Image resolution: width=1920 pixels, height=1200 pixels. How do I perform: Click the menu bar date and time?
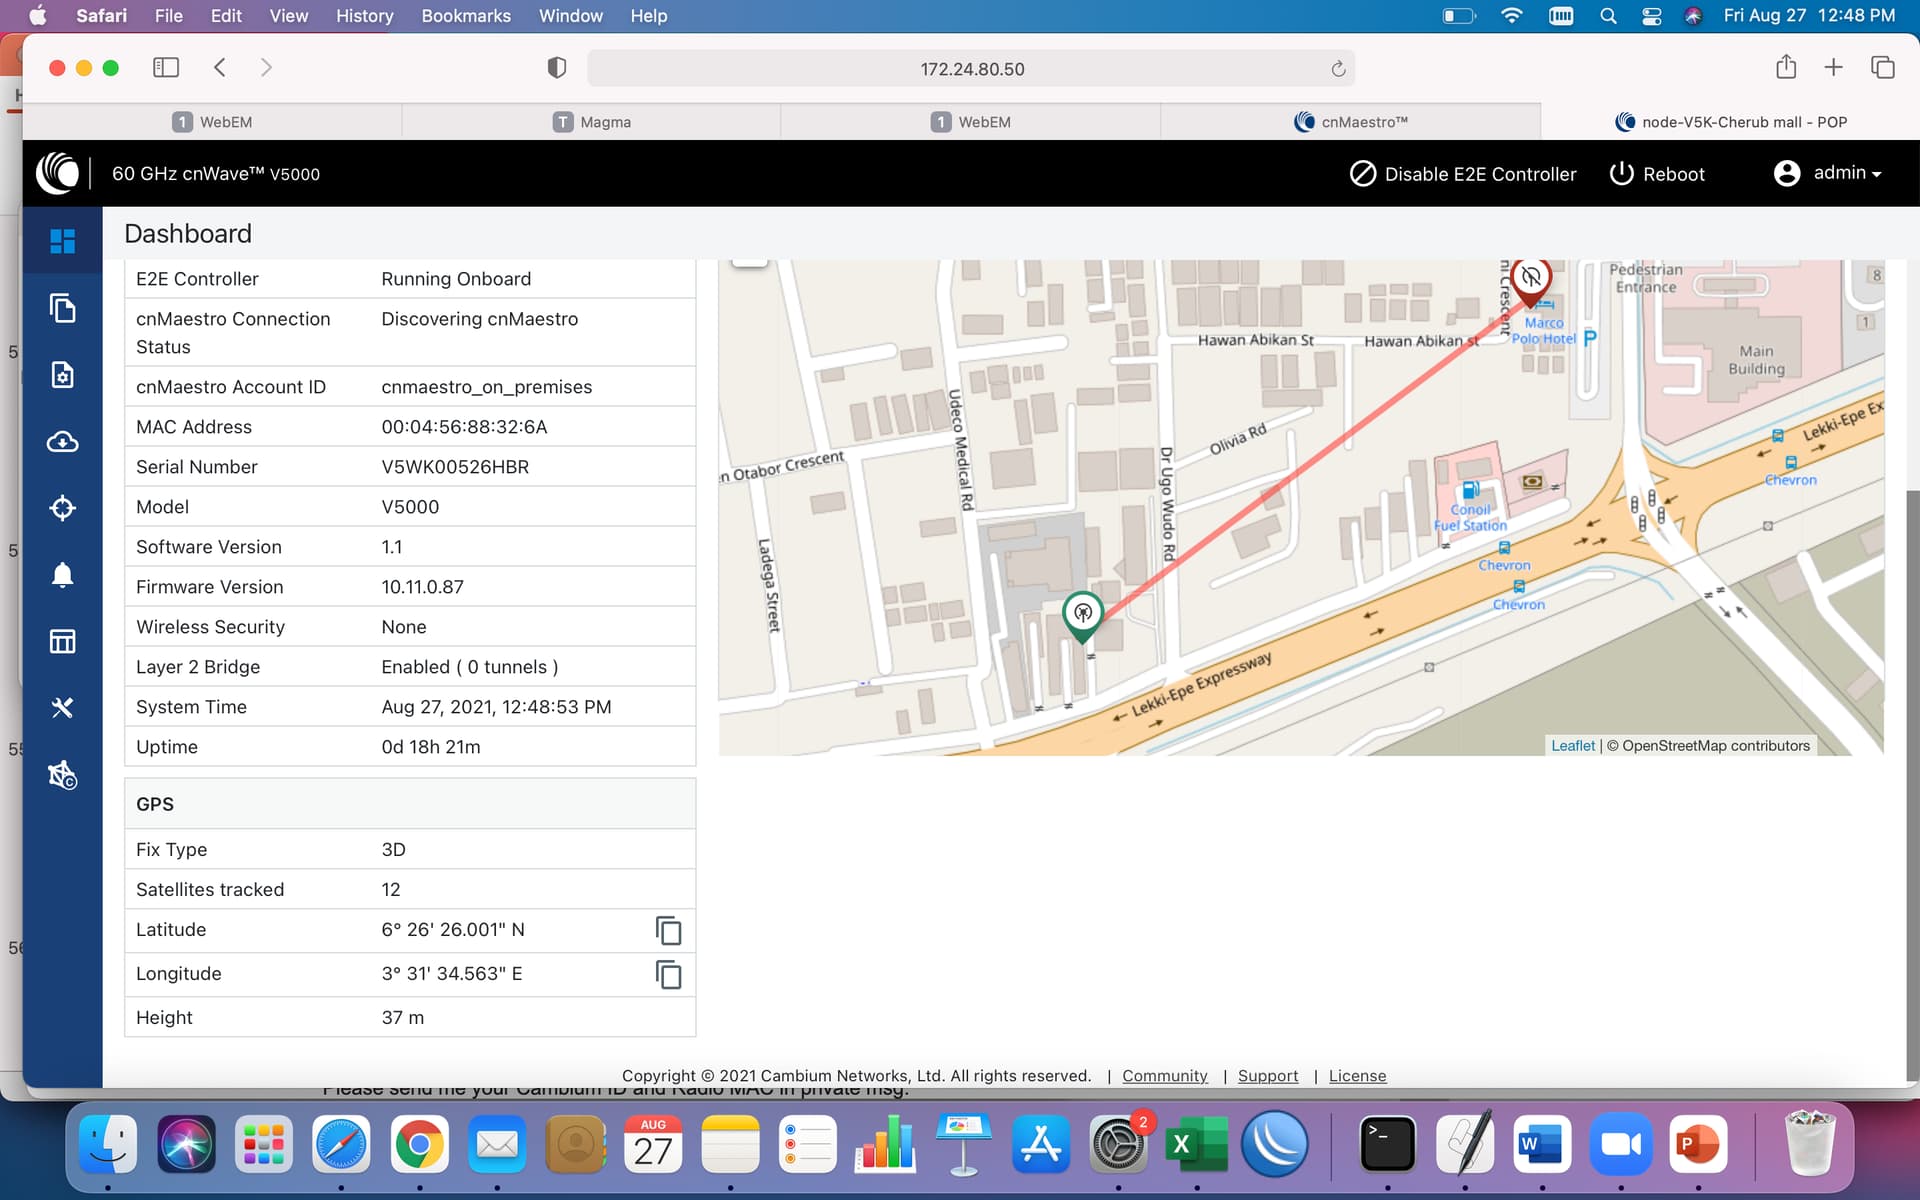1809,16
